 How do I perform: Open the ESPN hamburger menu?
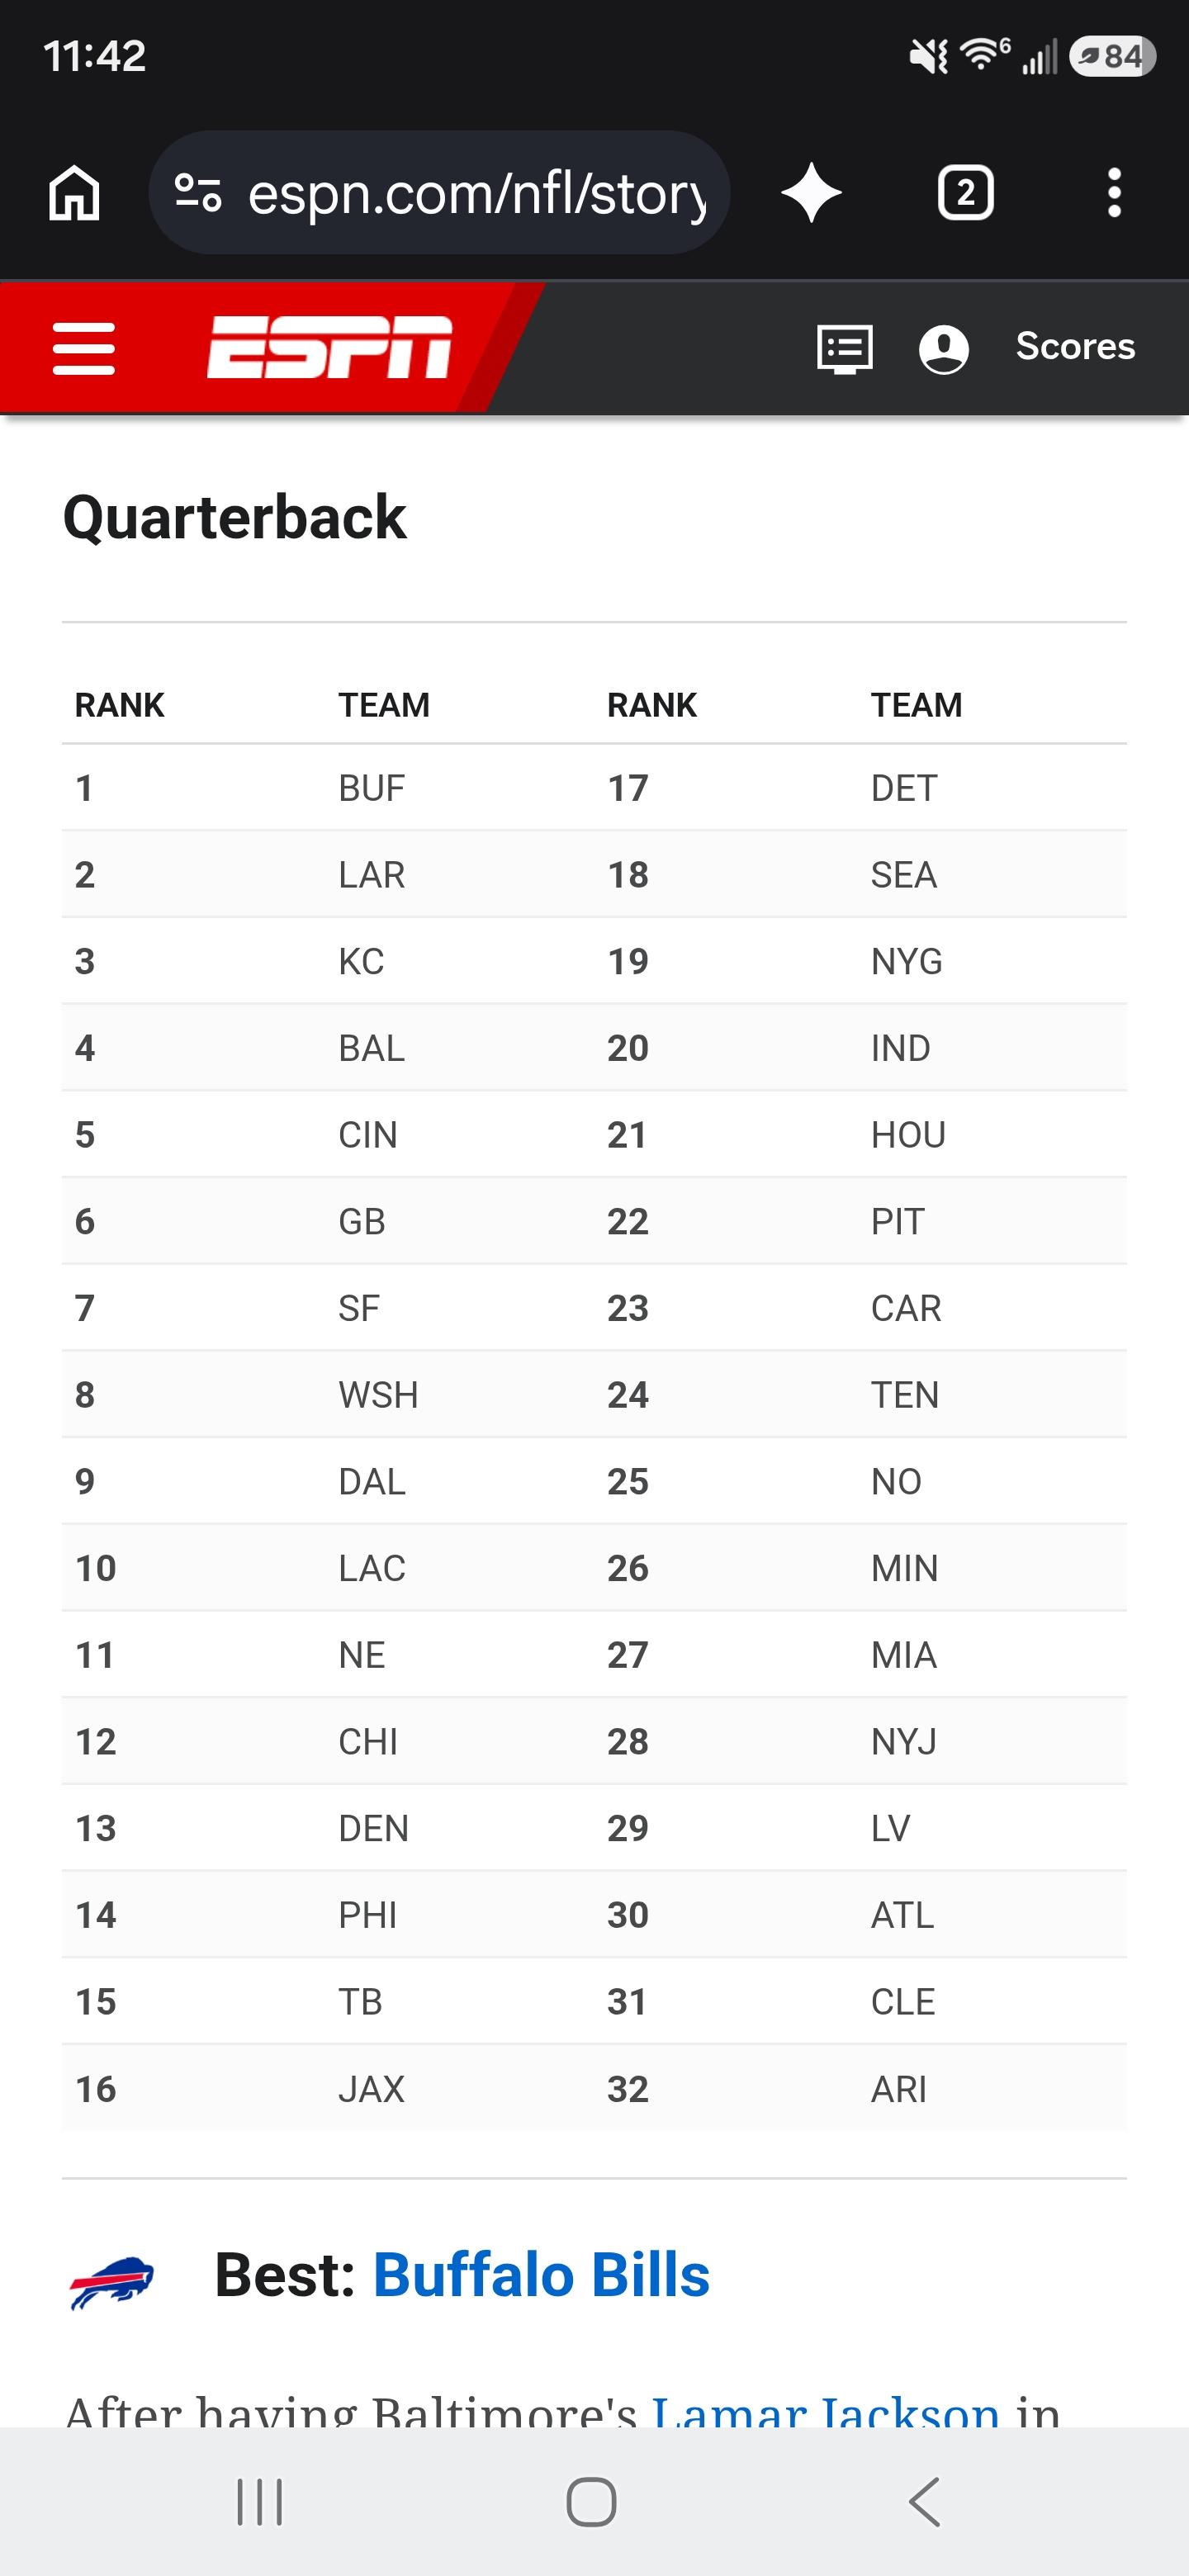click(84, 348)
